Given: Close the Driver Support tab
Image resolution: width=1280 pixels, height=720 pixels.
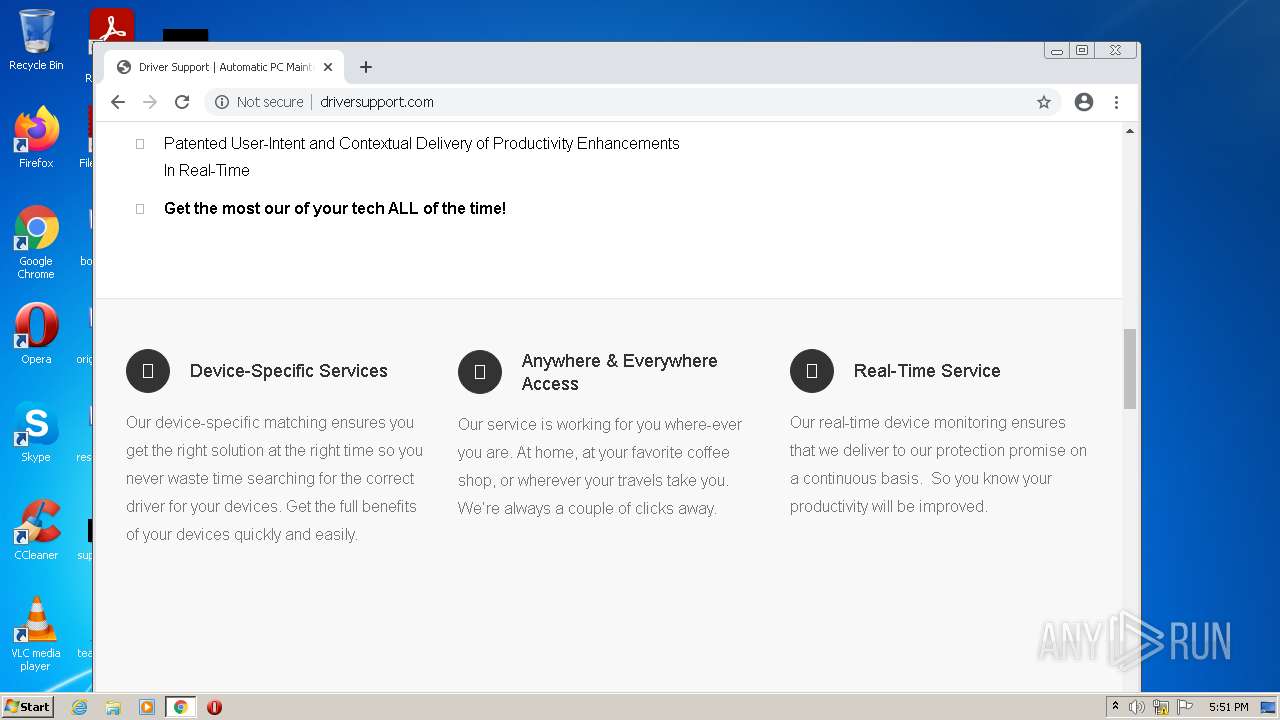Looking at the screenshot, I should [x=328, y=67].
